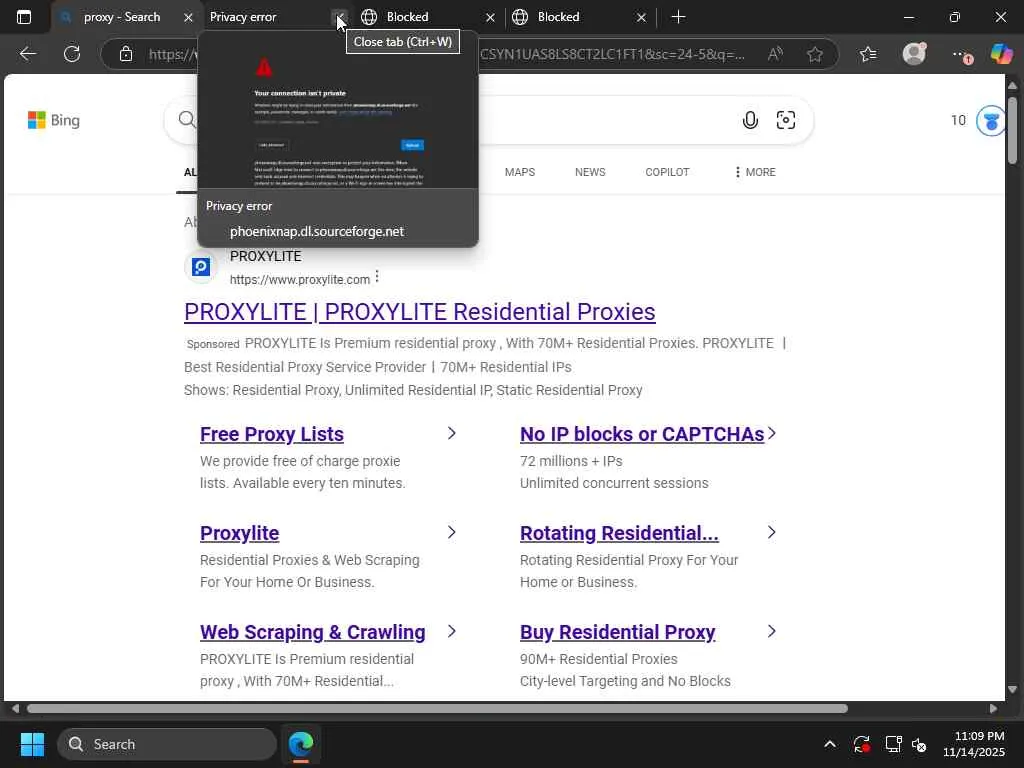1024x768 pixels.
Task: Open clock and date flyout
Action: click(973, 744)
